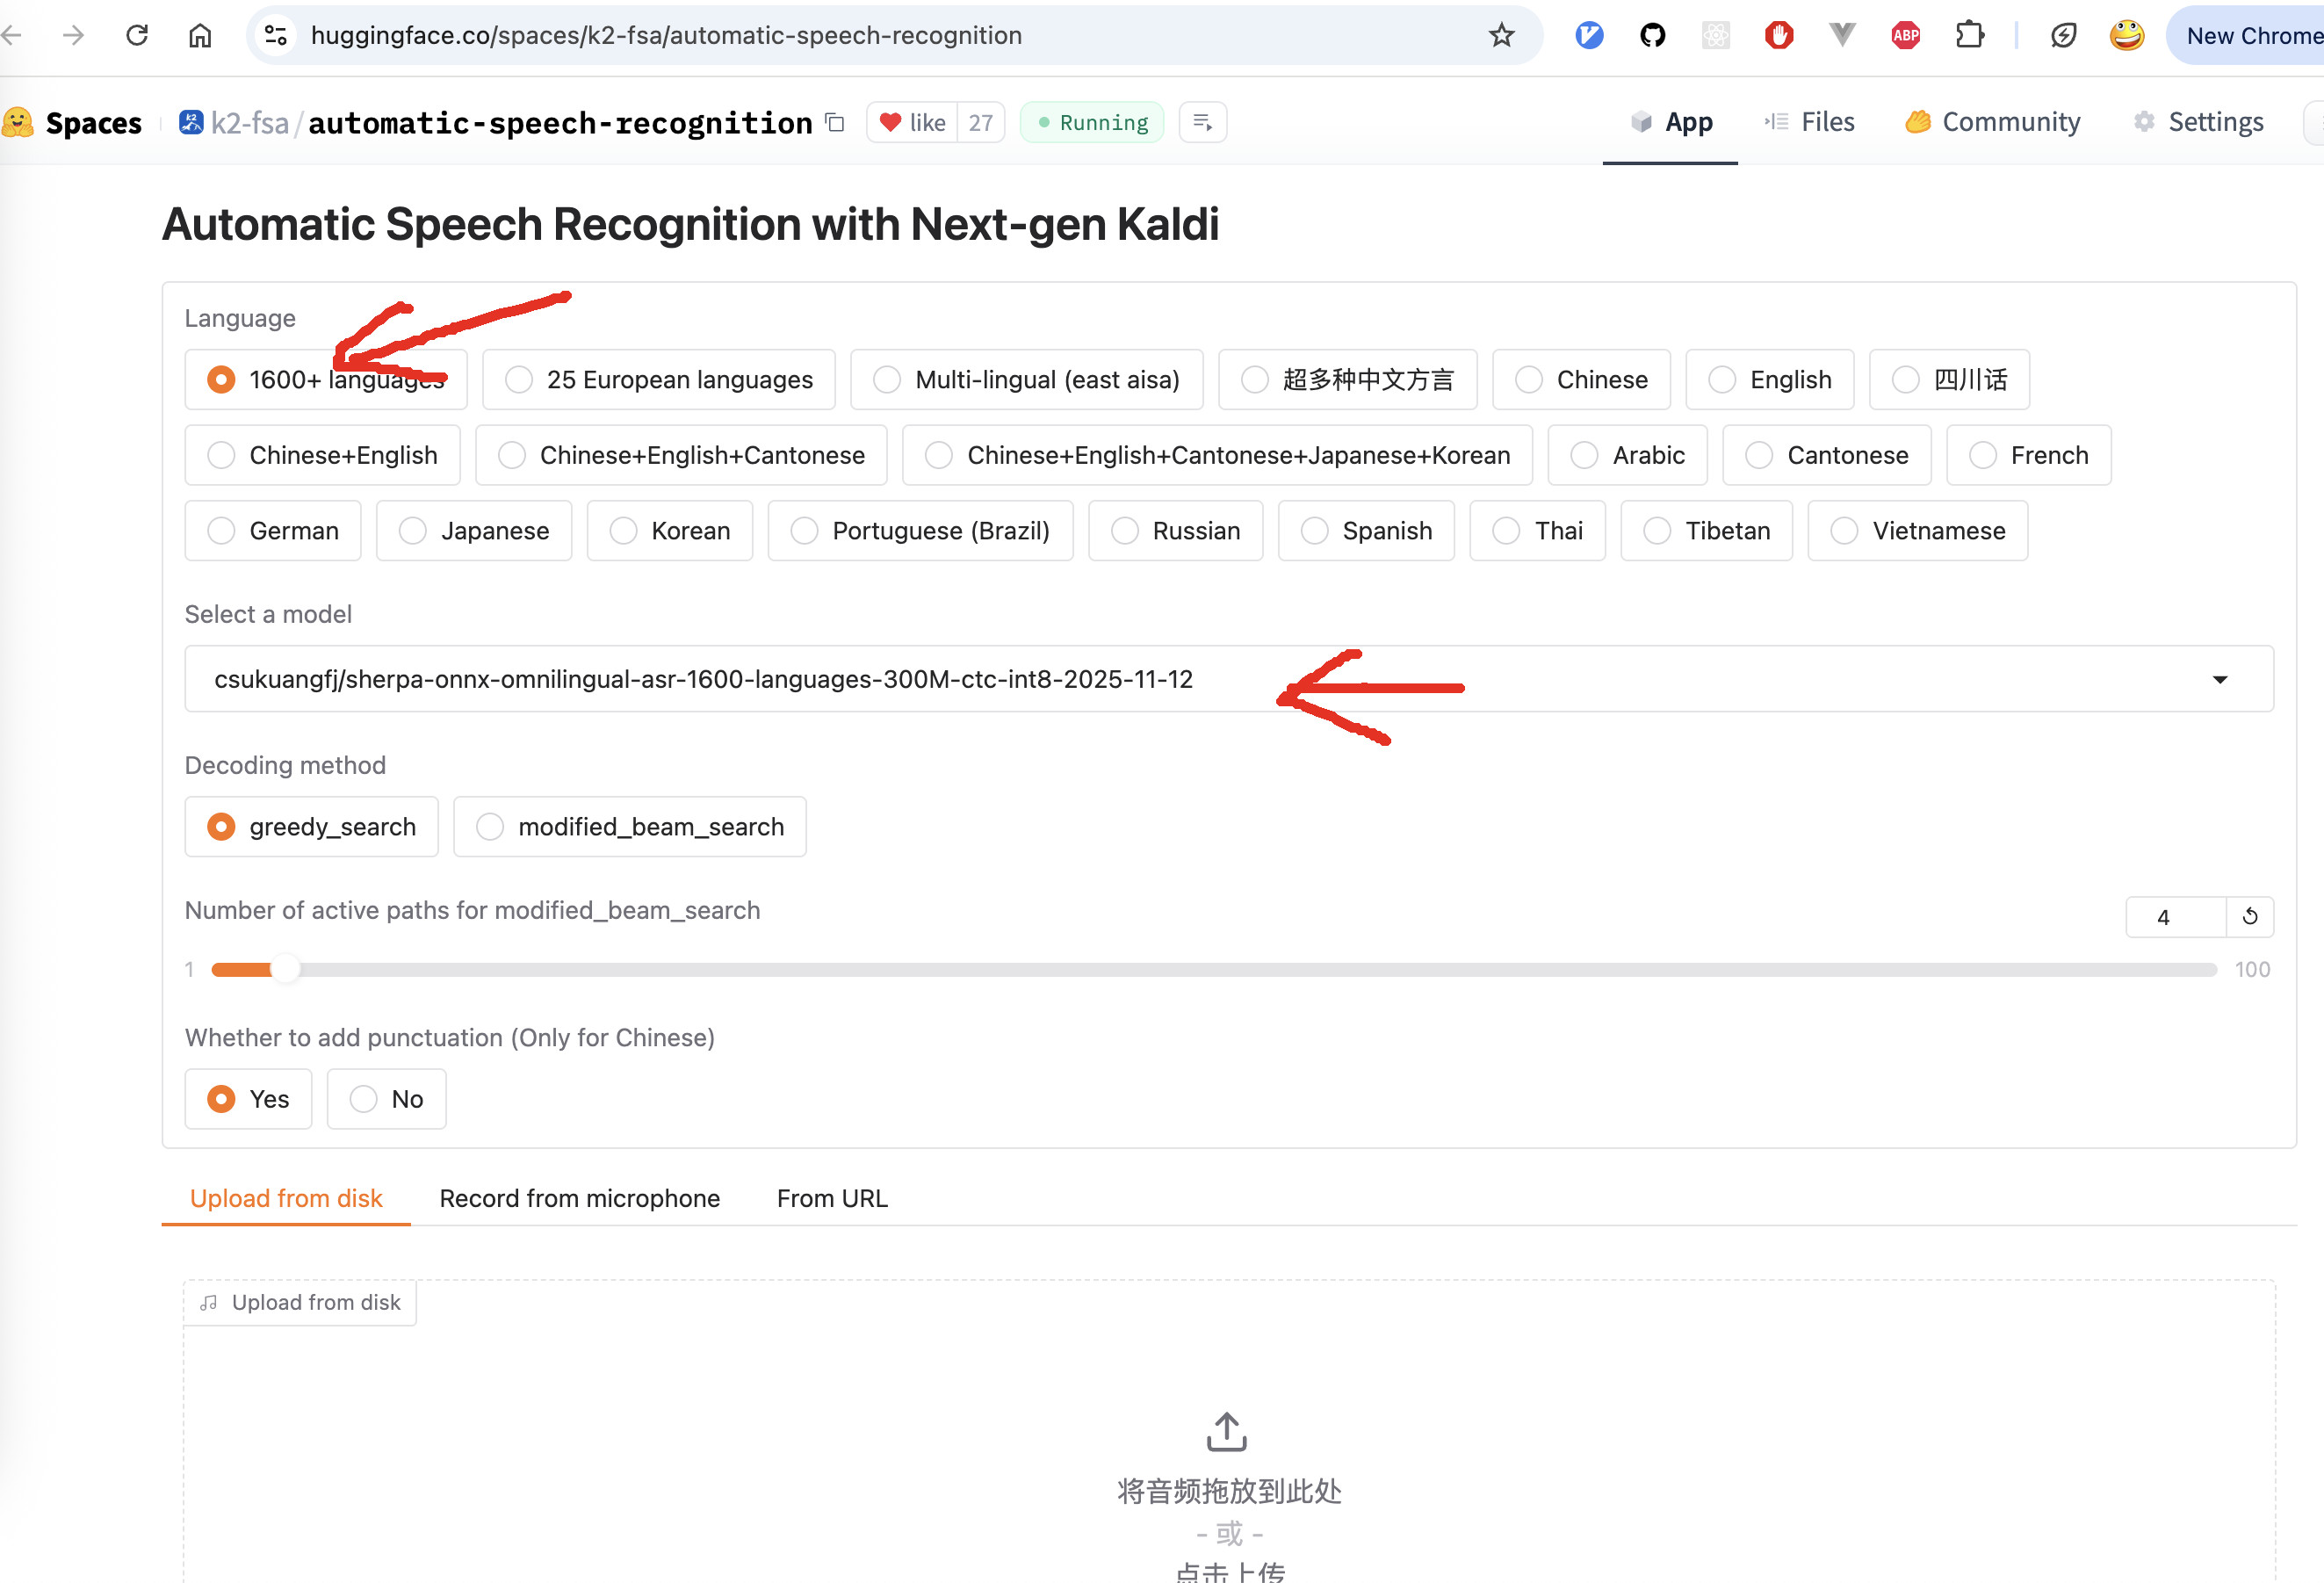This screenshot has height=1583, width=2324.
Task: Open the Files tab
Action: [x=1810, y=123]
